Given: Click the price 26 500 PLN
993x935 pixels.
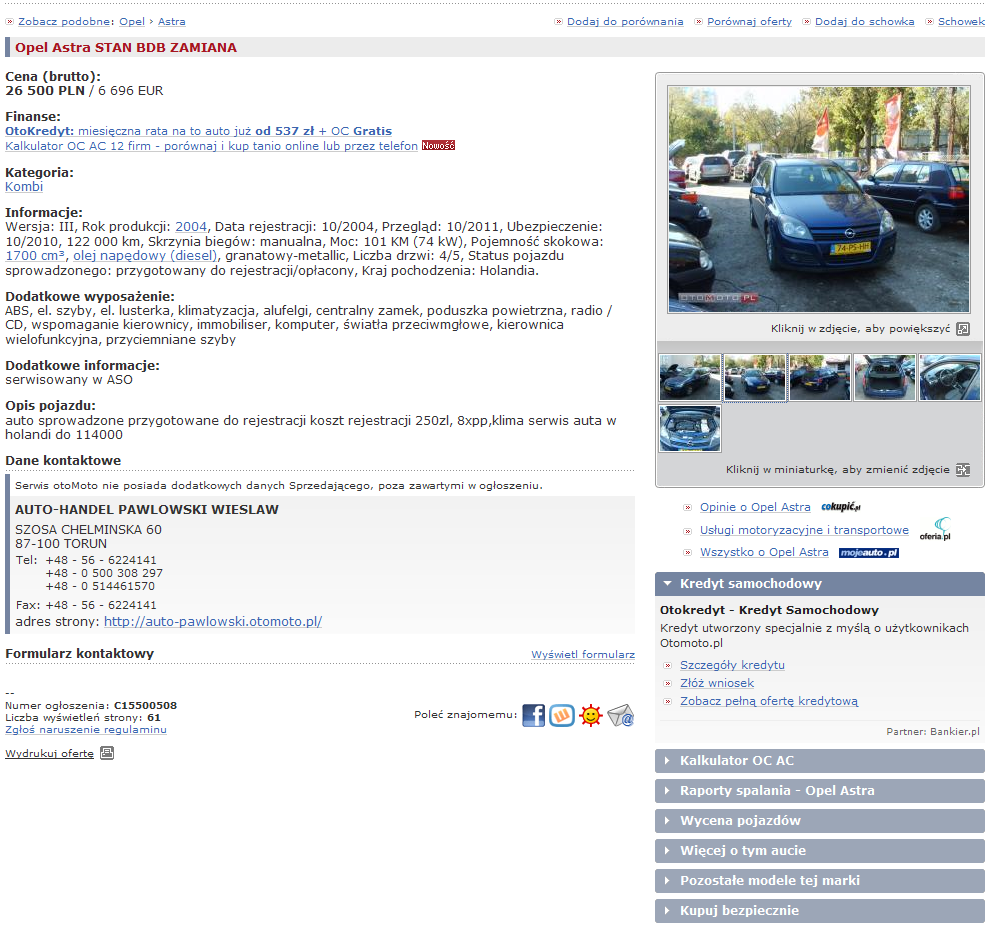Looking at the screenshot, I should (x=45, y=91).
